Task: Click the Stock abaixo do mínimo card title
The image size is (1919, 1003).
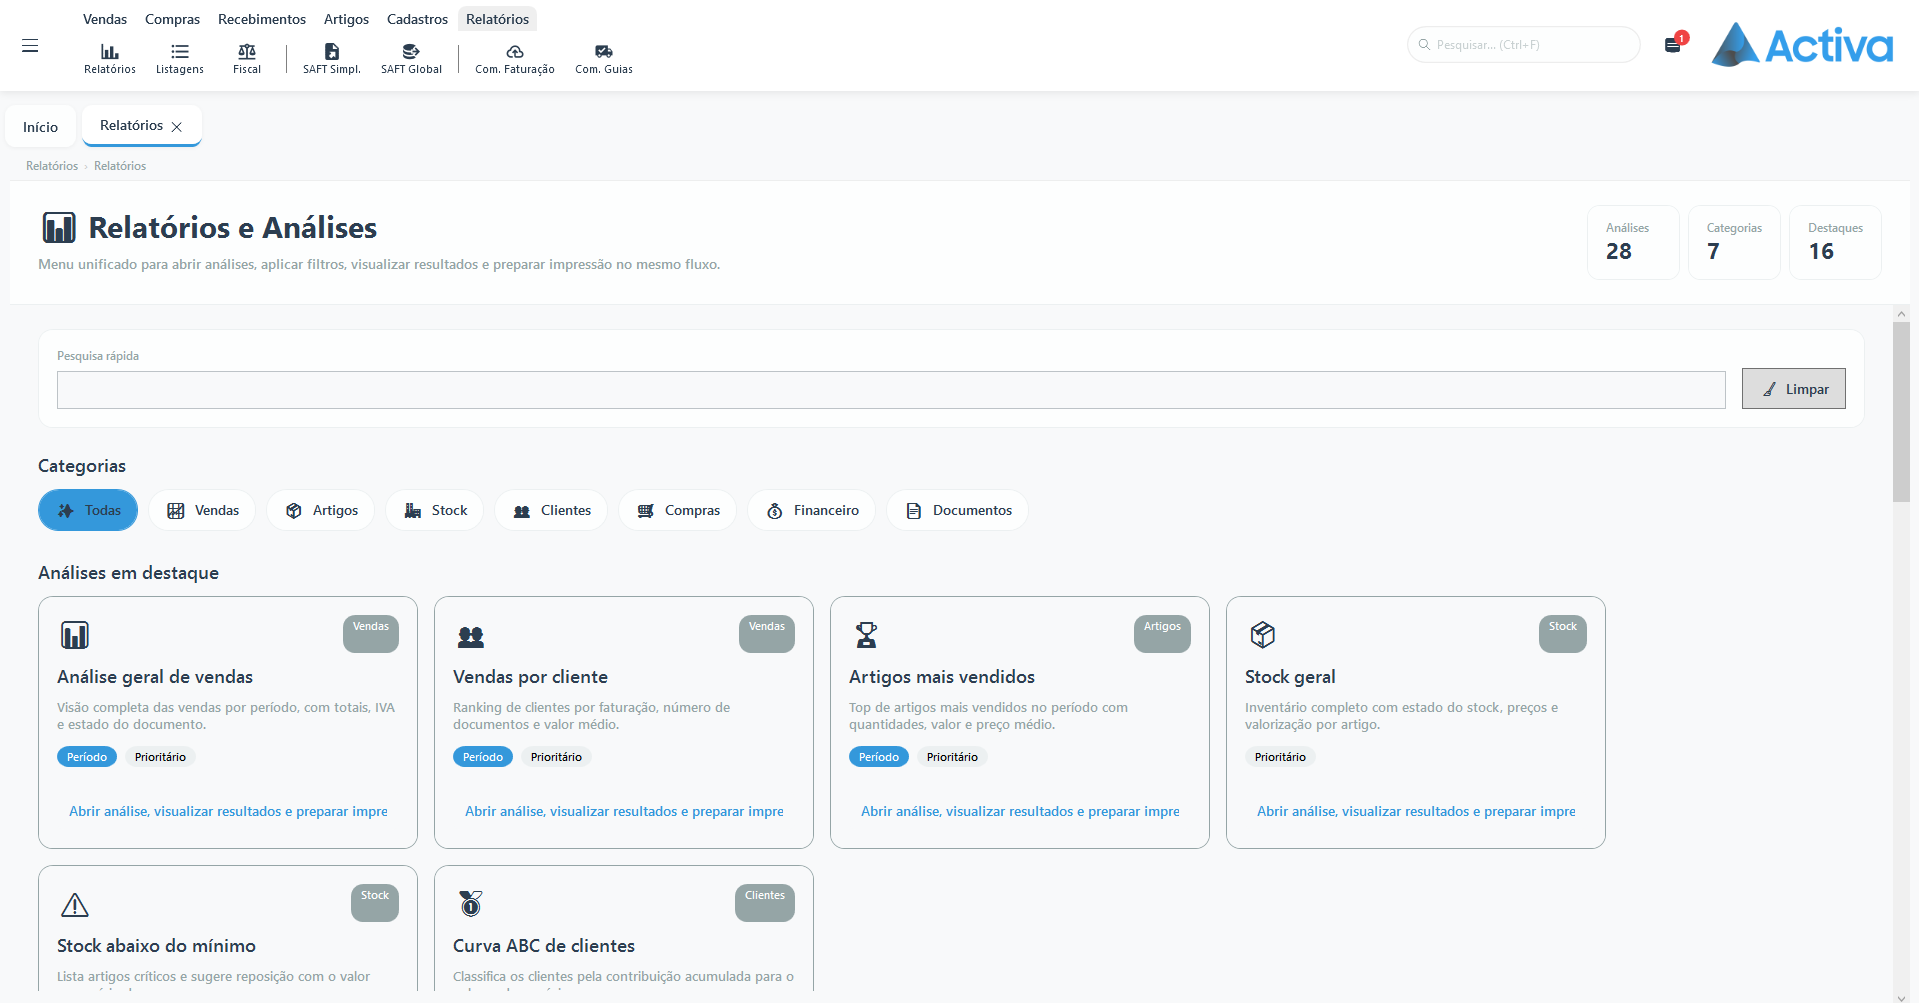Action: click(156, 946)
